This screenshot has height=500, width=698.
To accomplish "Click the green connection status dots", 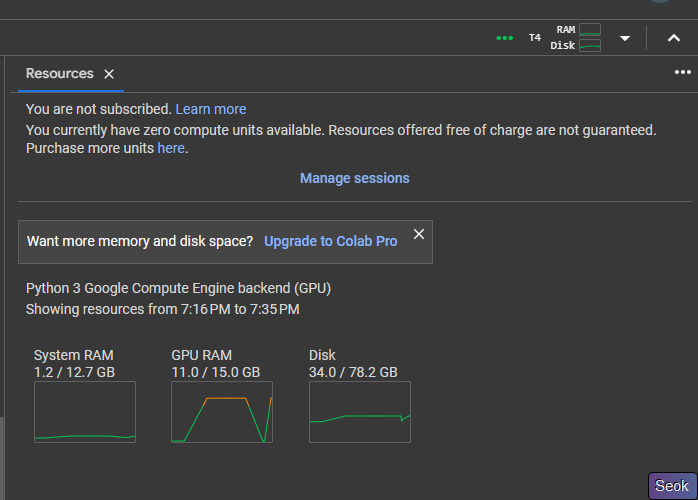I will click(x=505, y=38).
